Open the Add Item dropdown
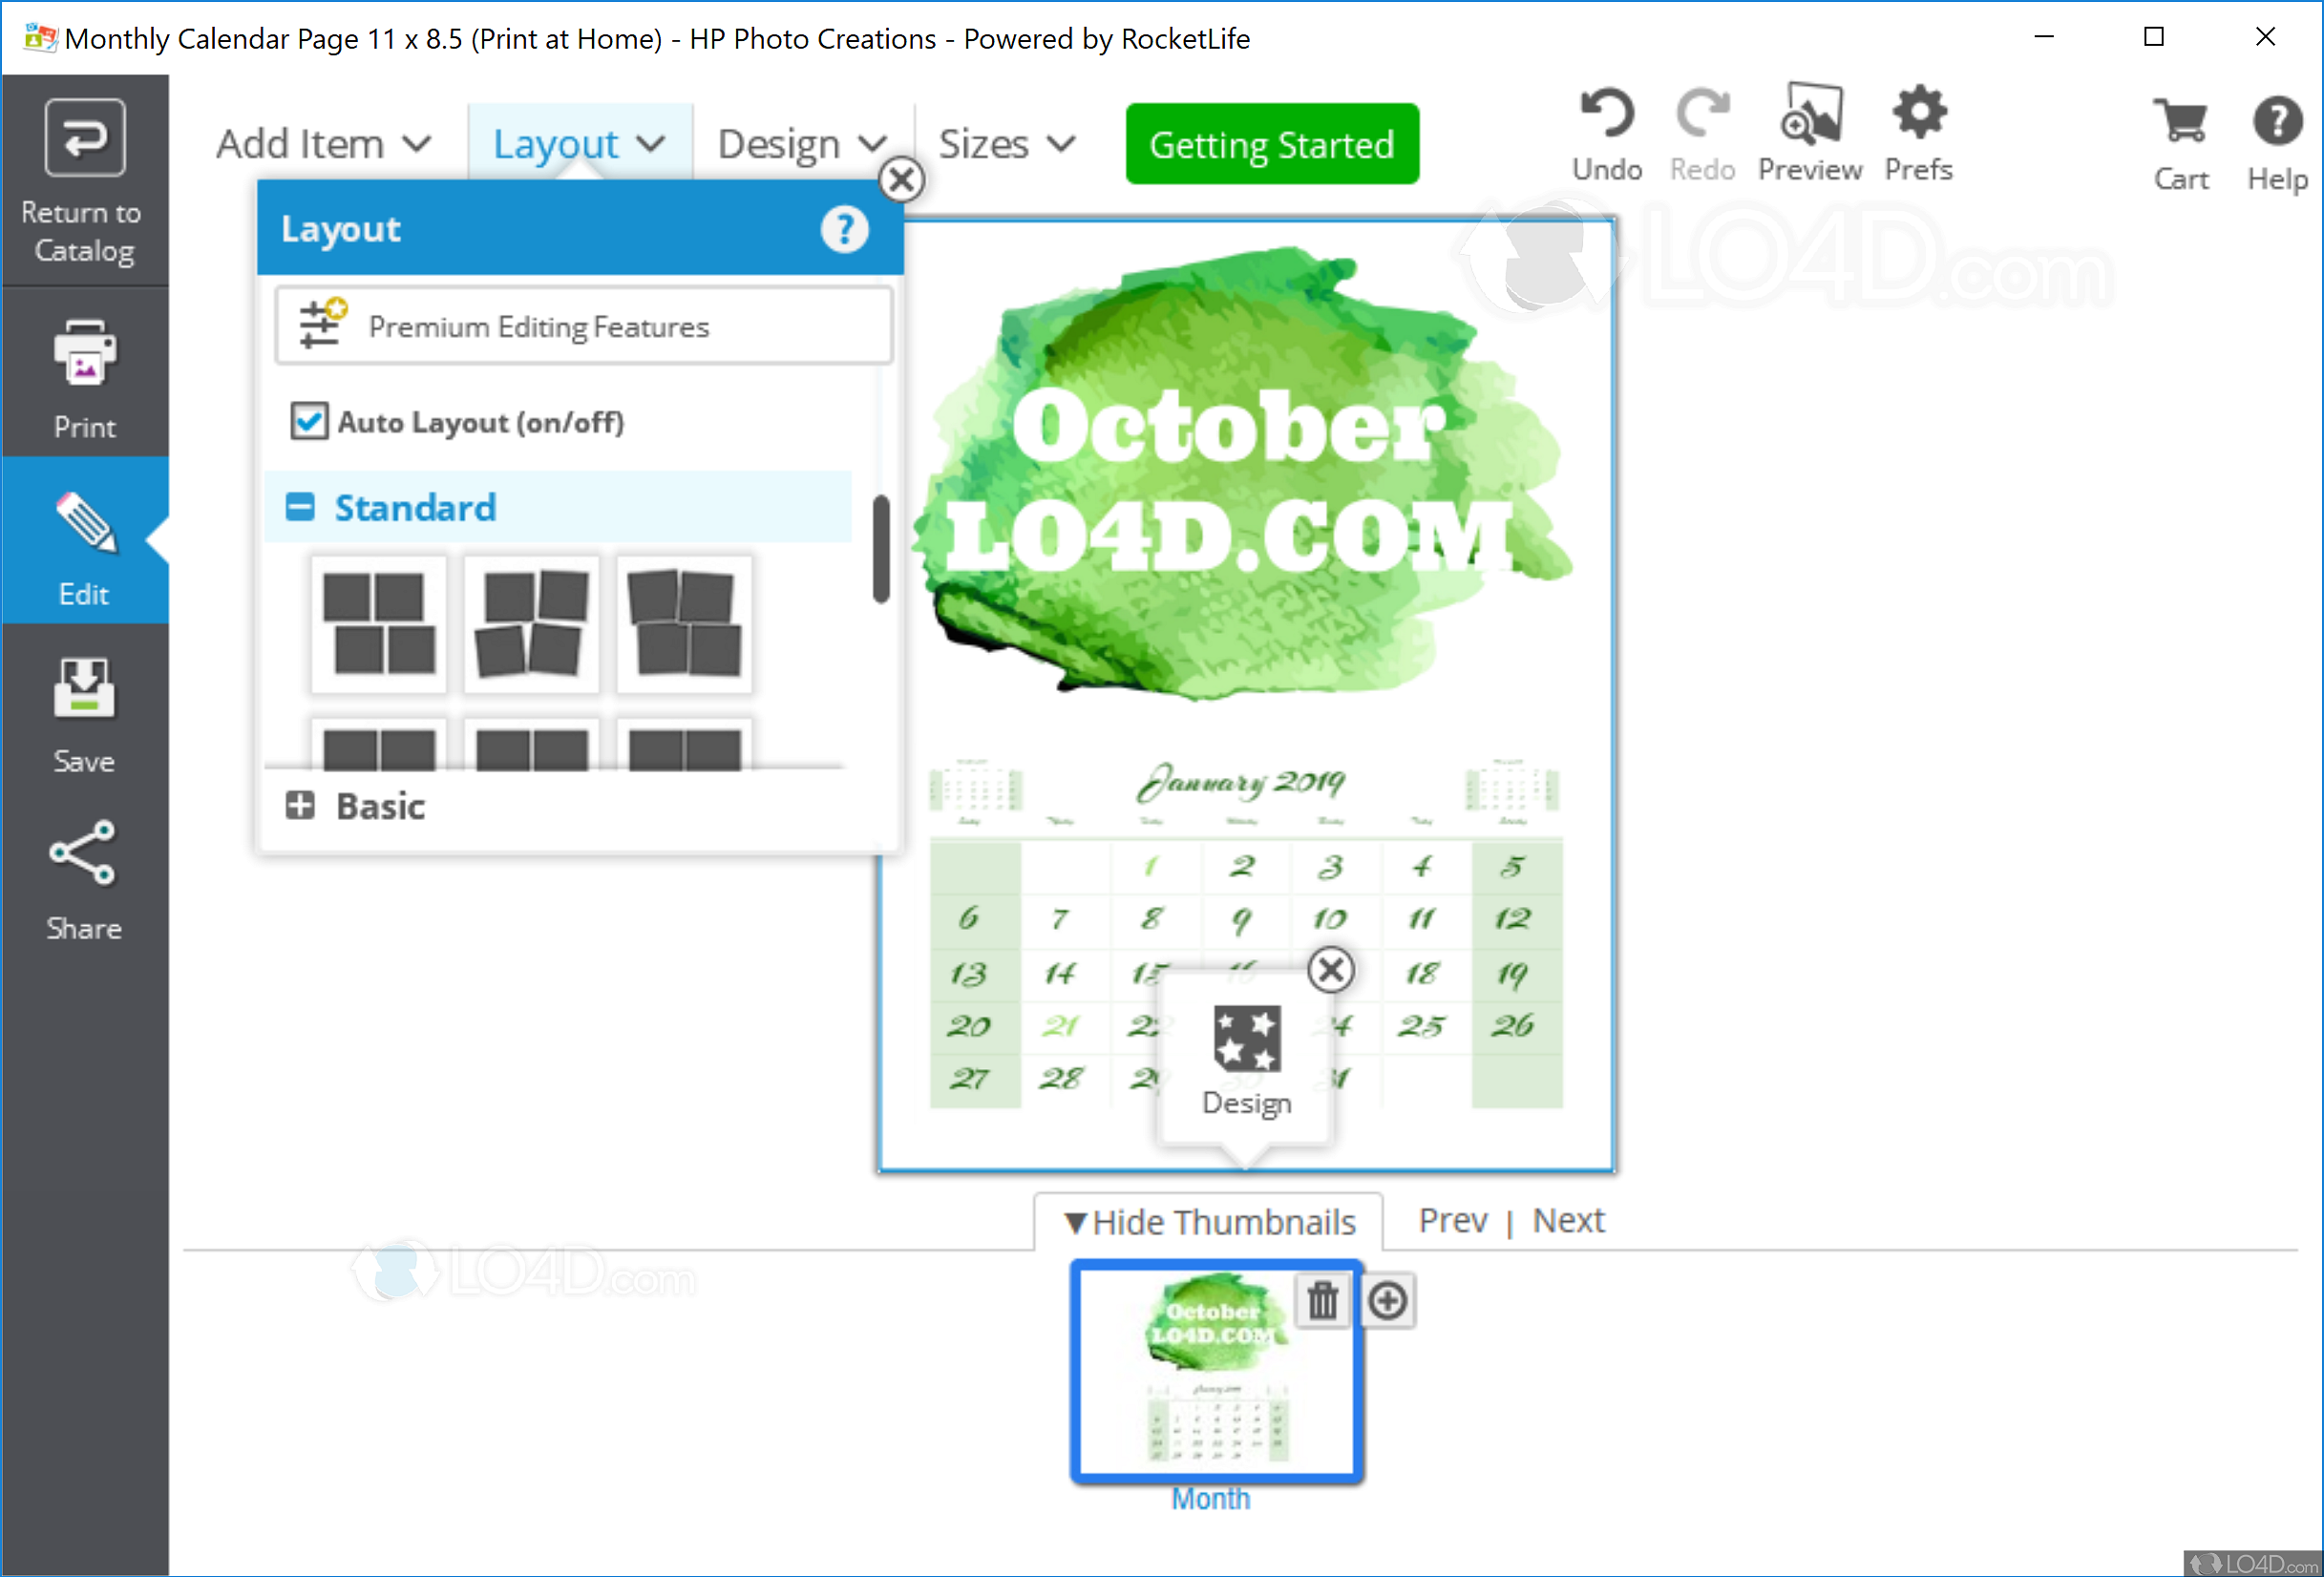This screenshot has width=2324, height=1577. click(323, 144)
